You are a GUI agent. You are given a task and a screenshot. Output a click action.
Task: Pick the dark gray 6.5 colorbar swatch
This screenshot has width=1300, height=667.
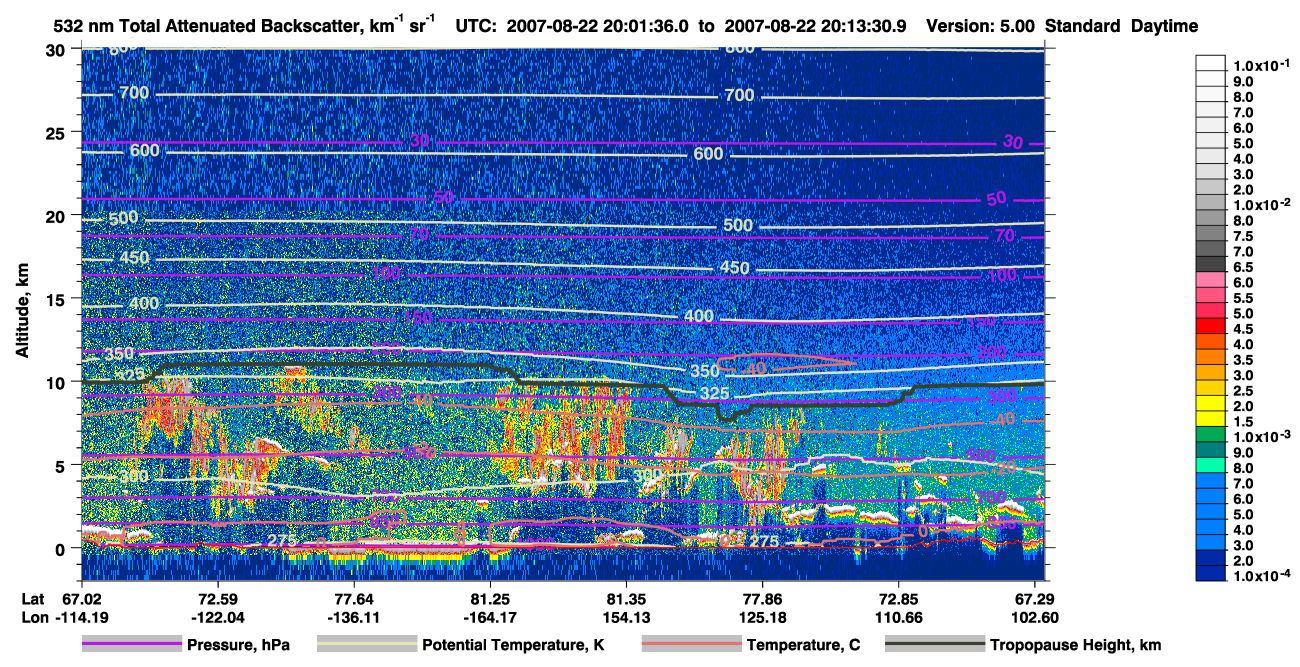tap(1210, 265)
